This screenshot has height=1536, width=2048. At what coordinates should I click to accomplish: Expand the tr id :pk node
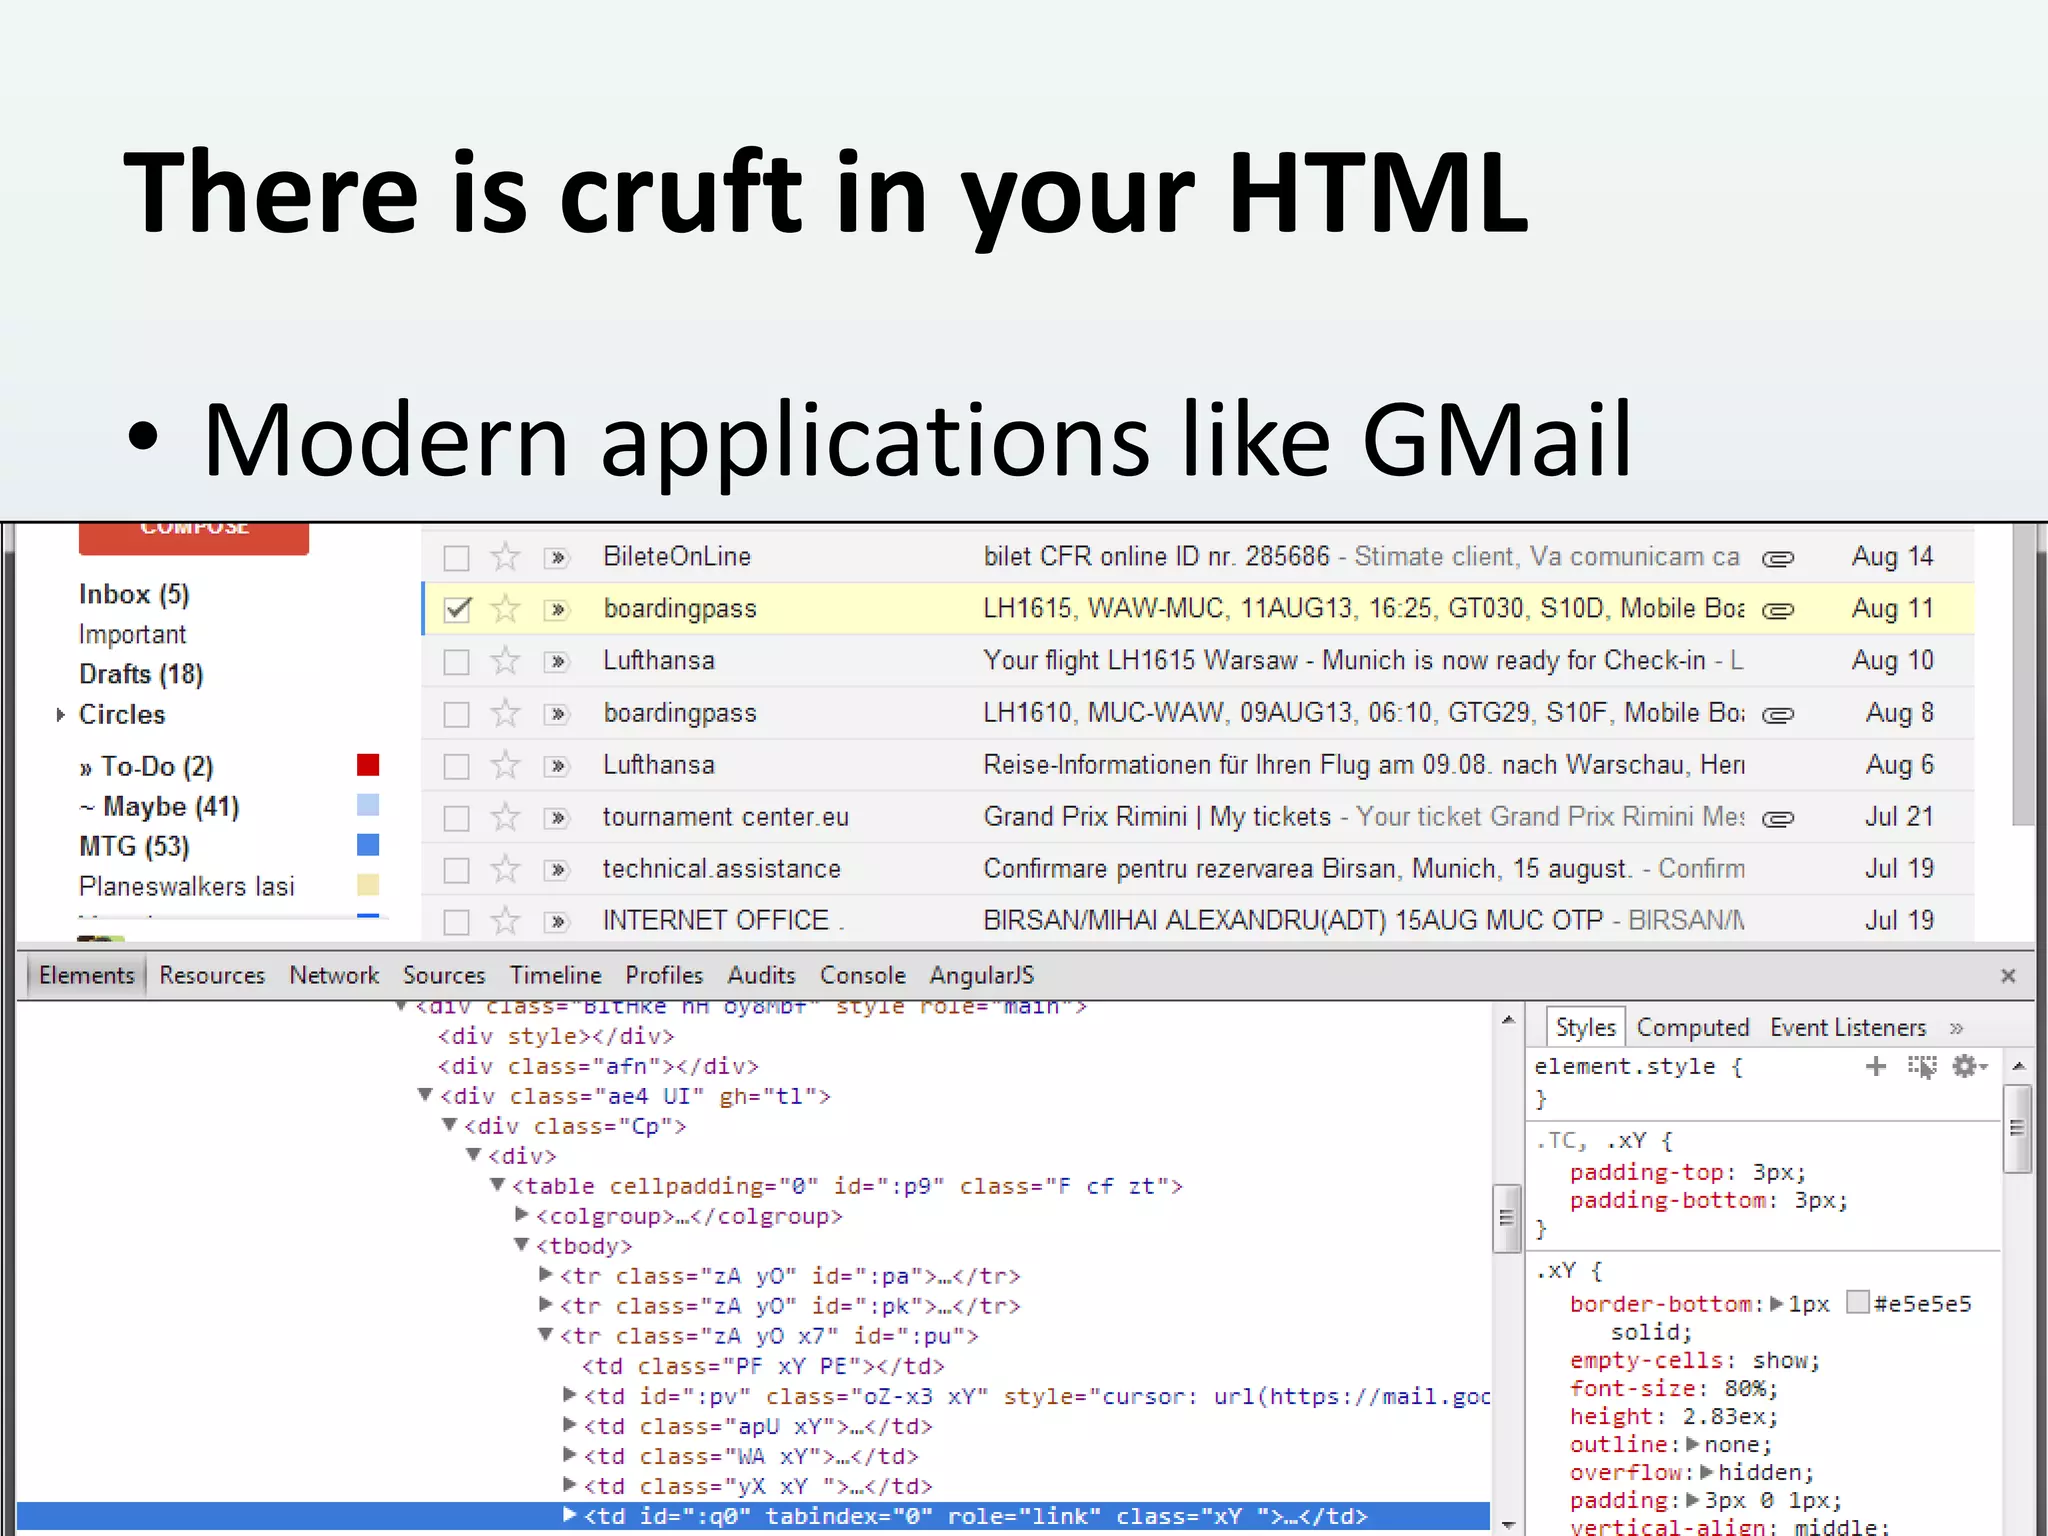pos(545,1305)
